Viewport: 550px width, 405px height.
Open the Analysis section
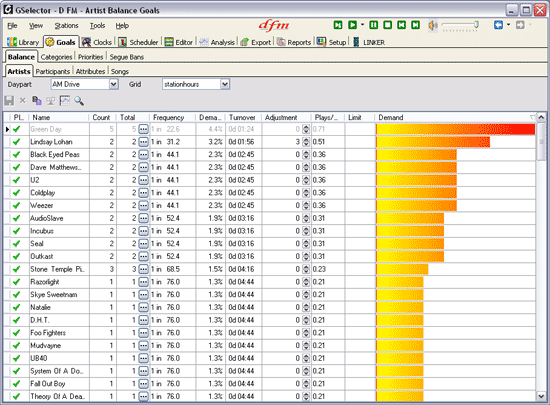[217, 42]
